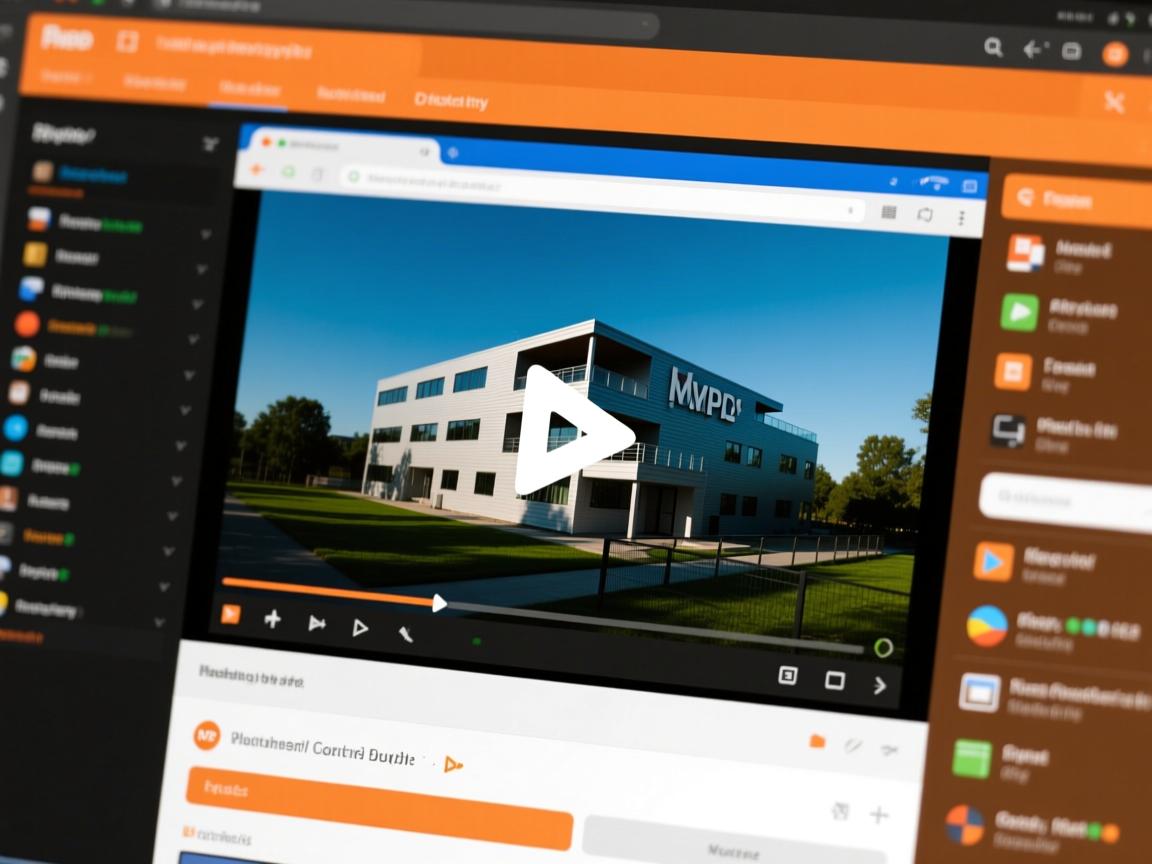This screenshot has height=864, width=1152.
Task: Expand the first chevron in the left sidebar list
Action: pyautogui.click(x=205, y=234)
